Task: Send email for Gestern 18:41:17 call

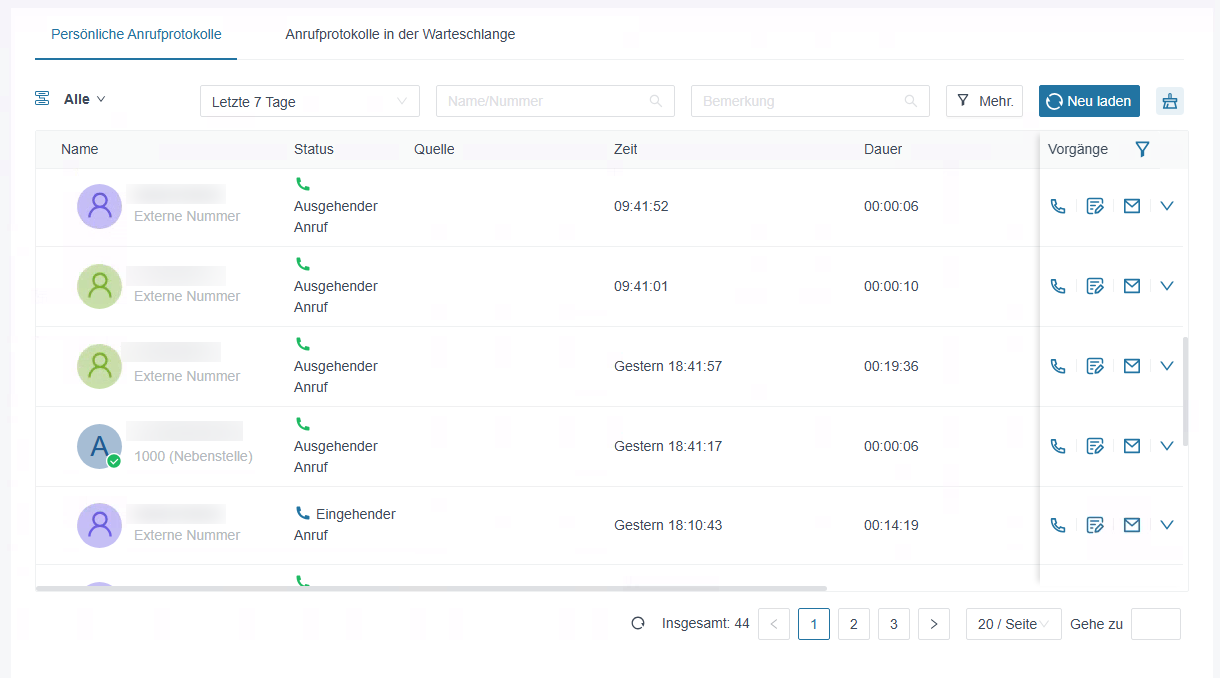Action: (1132, 446)
